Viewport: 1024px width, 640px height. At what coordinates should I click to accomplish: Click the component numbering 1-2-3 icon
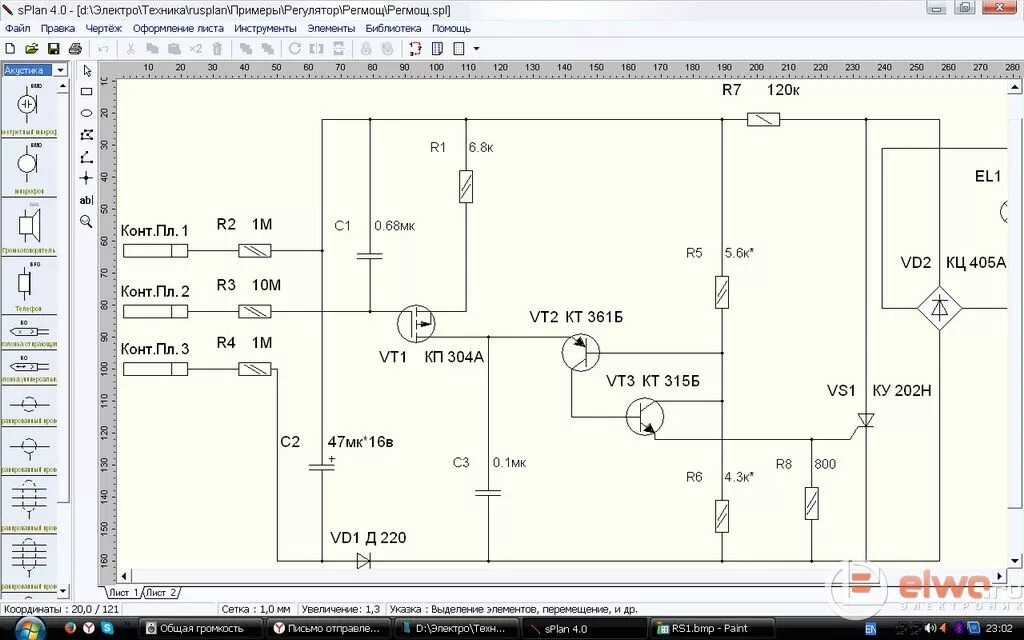[x=415, y=48]
